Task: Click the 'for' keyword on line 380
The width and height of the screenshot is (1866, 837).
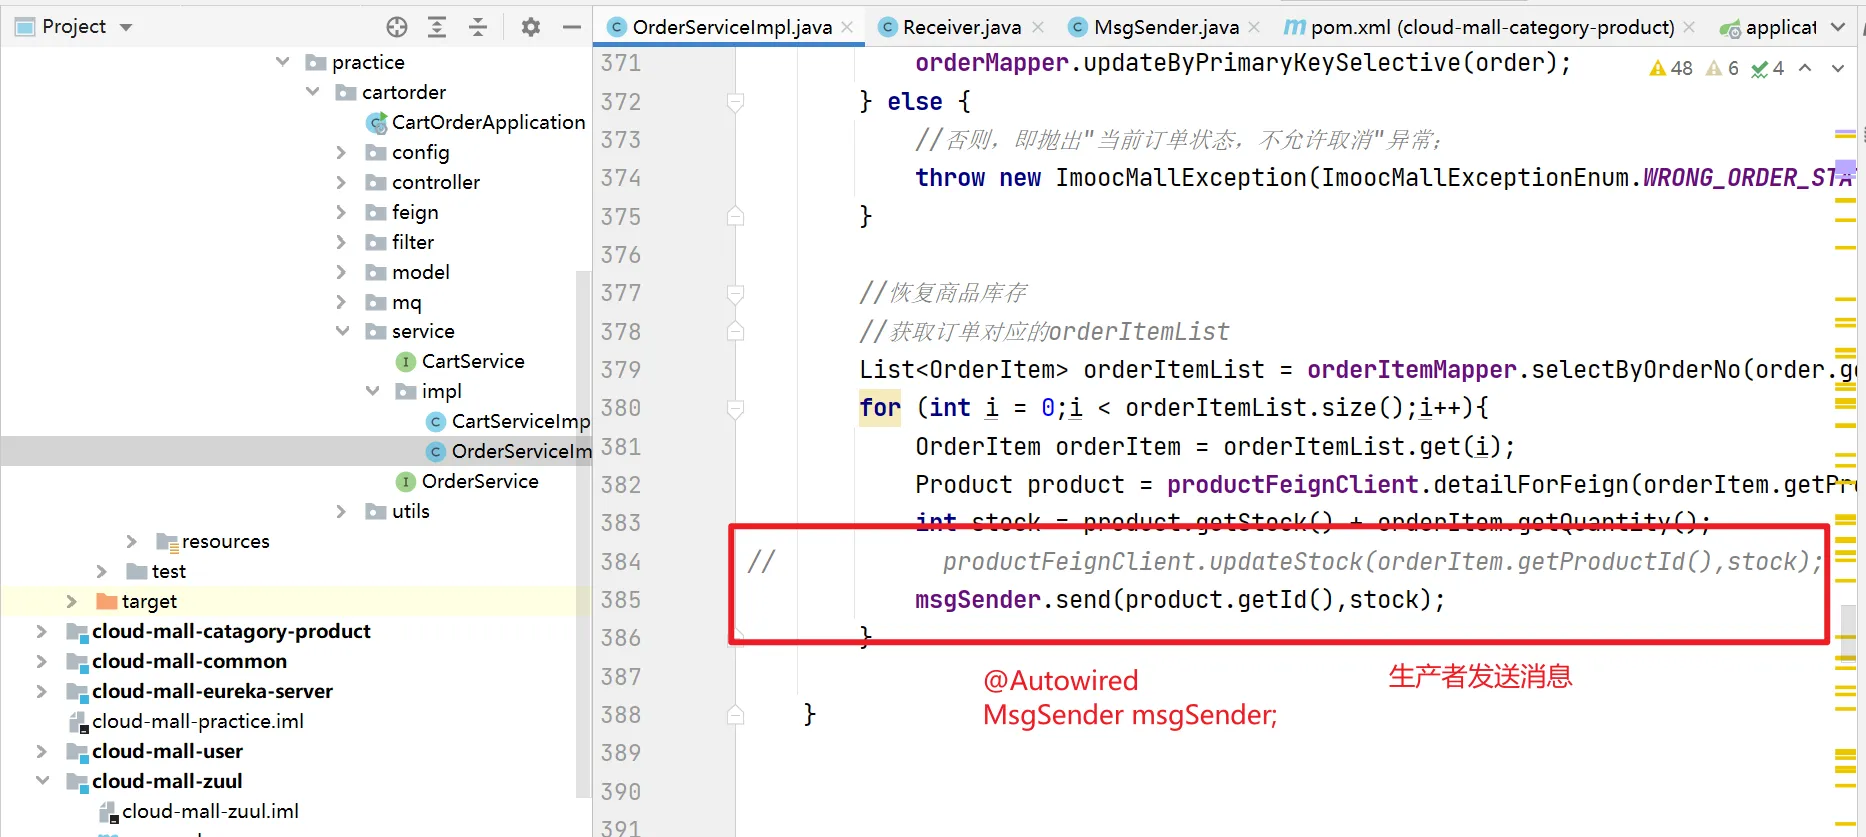Action: 880,408
